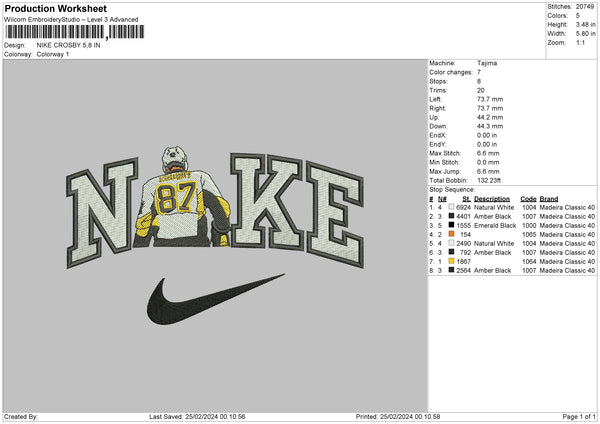Viewport: 600px width, 424px height.
Task: Click 'Emerald Black' description in row 3
Action: [x=495, y=225]
